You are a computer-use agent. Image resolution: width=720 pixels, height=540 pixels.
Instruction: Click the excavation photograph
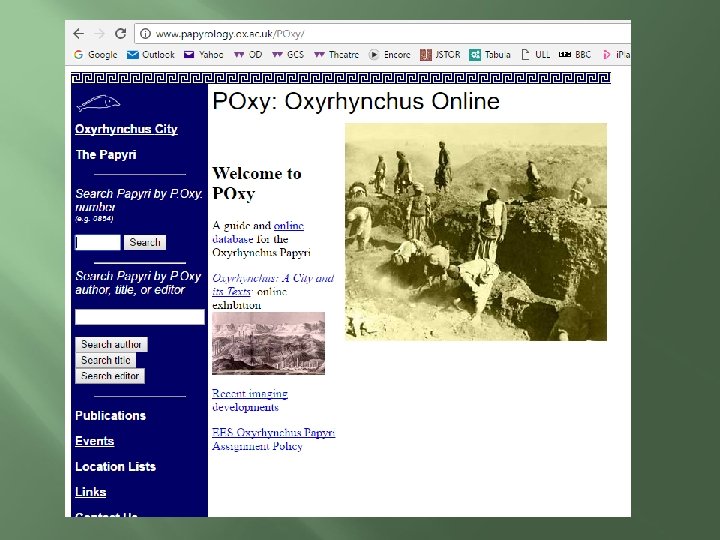tap(476, 232)
